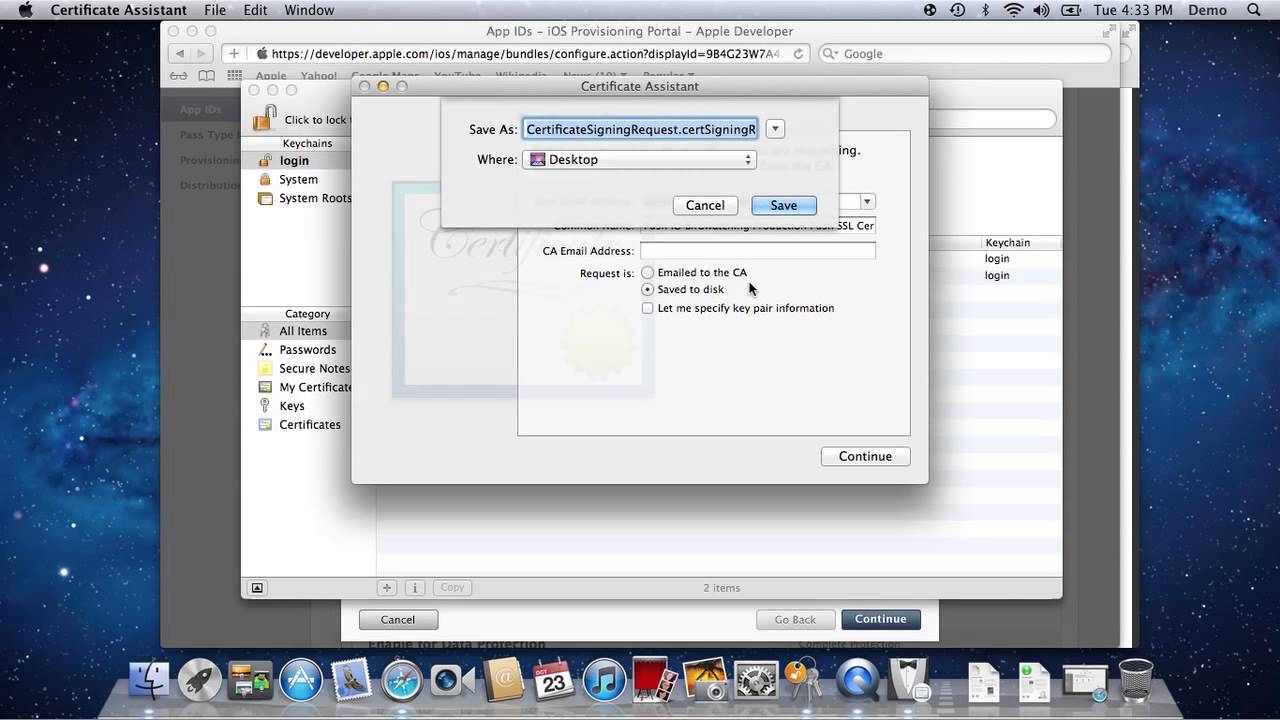Click Save in the save sheet
Screen dimensions: 1280x720
coord(784,205)
